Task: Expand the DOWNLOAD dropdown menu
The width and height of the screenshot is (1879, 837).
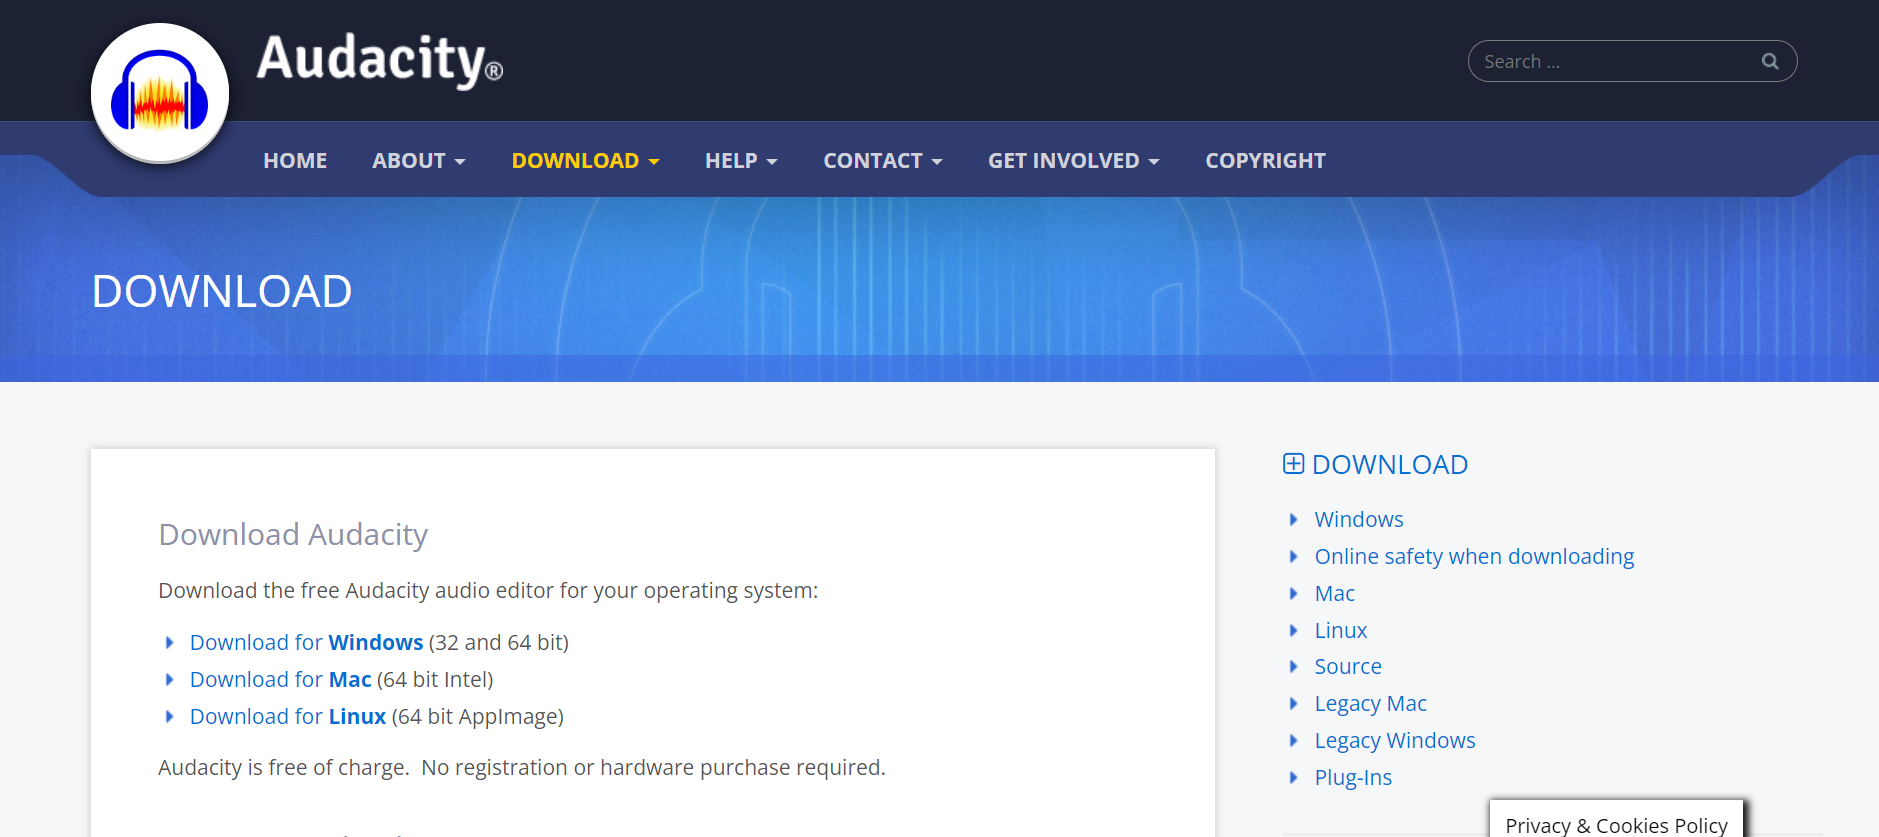Action: coord(585,161)
